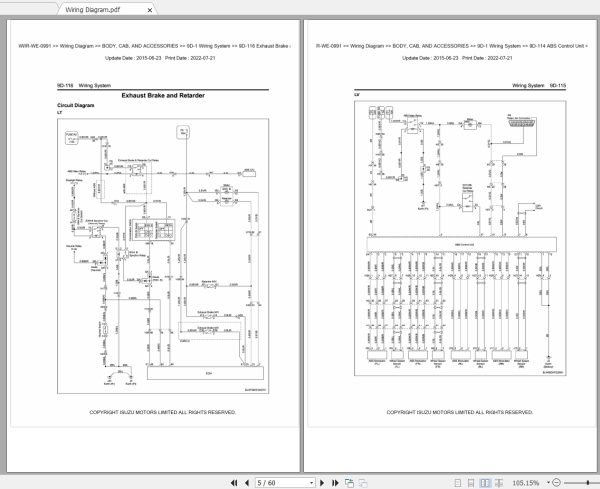The width and height of the screenshot is (600, 489).
Task: Jump to the last page
Action: tap(335, 483)
